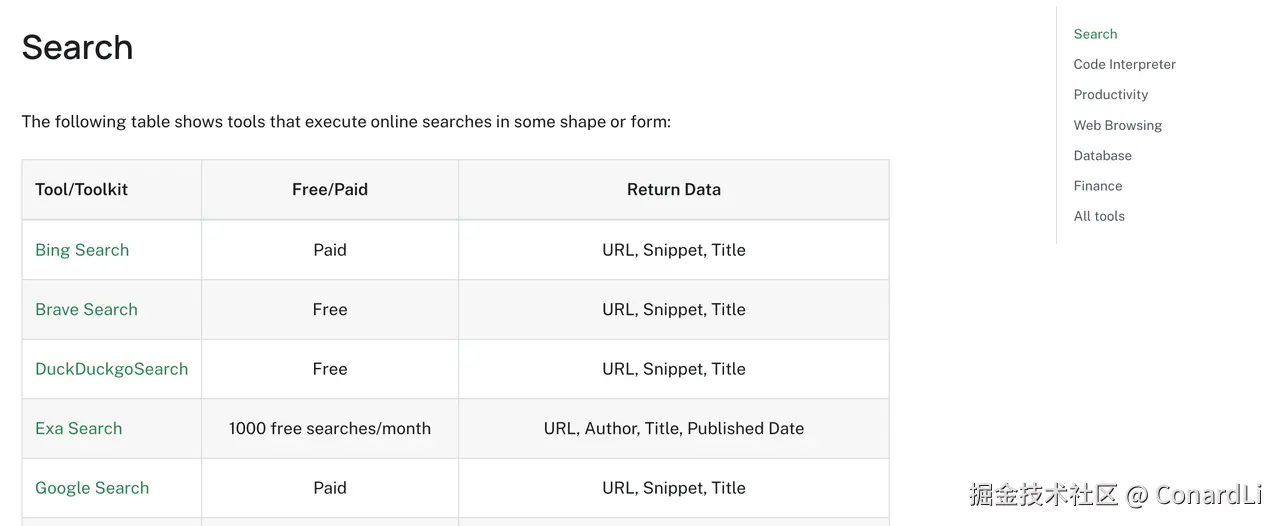Open the Bing Search tool link
This screenshot has height=526, width=1280.
click(x=82, y=250)
